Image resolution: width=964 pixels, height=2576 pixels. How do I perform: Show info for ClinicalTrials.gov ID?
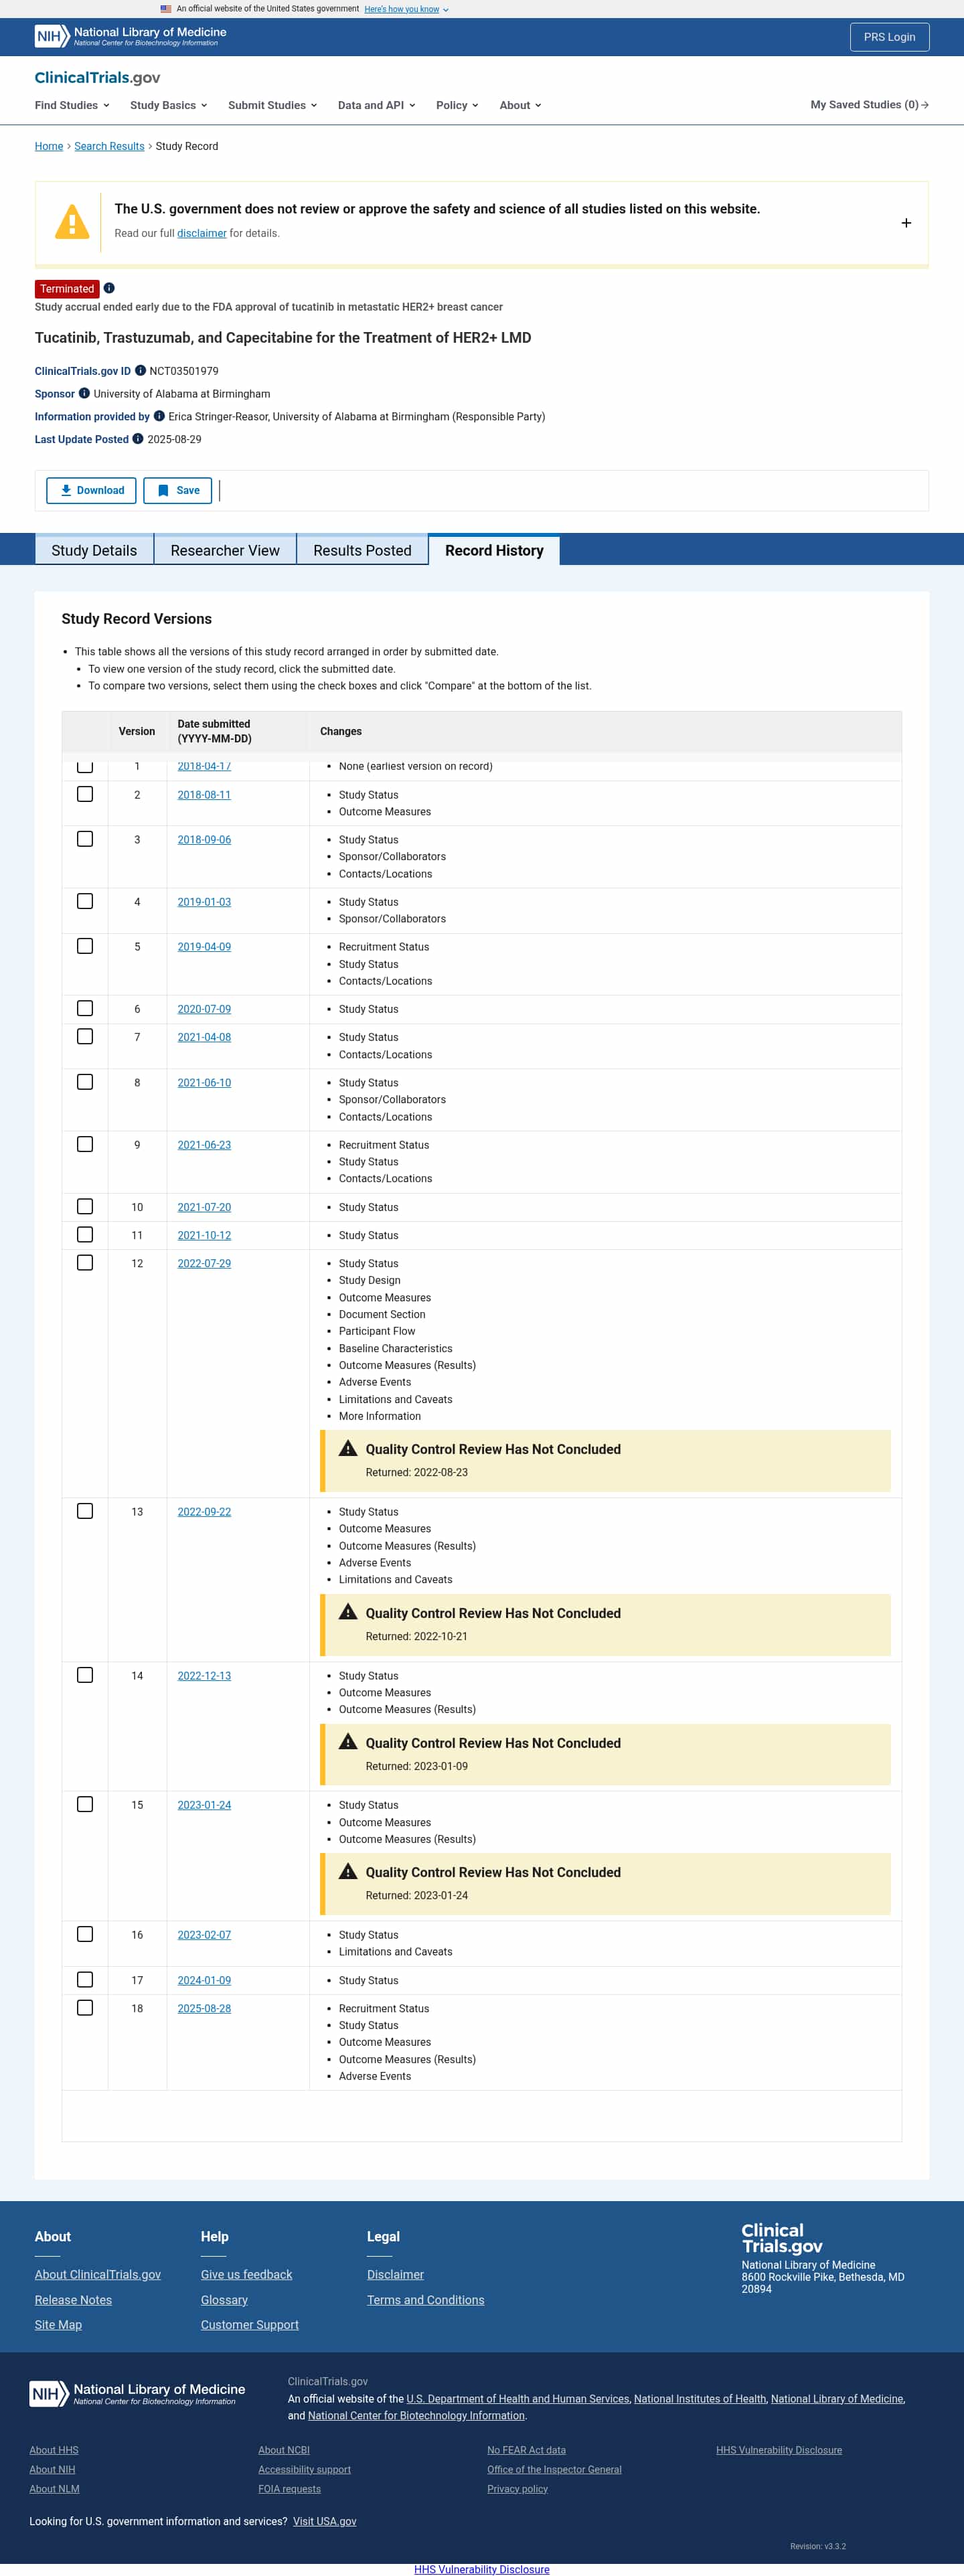tap(140, 370)
